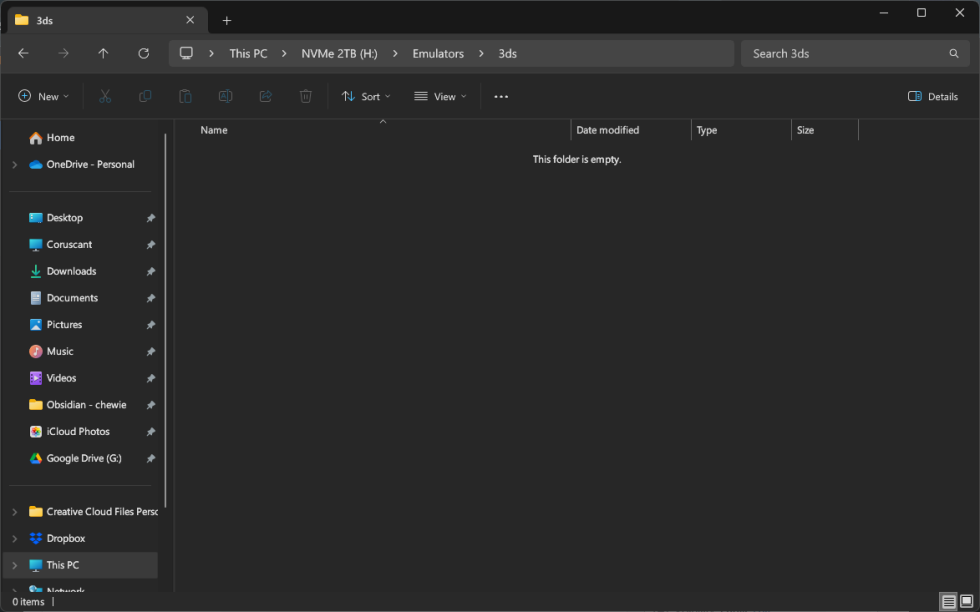
Task: Expand the OneDrive - Personal tree node
Action: 14,165
